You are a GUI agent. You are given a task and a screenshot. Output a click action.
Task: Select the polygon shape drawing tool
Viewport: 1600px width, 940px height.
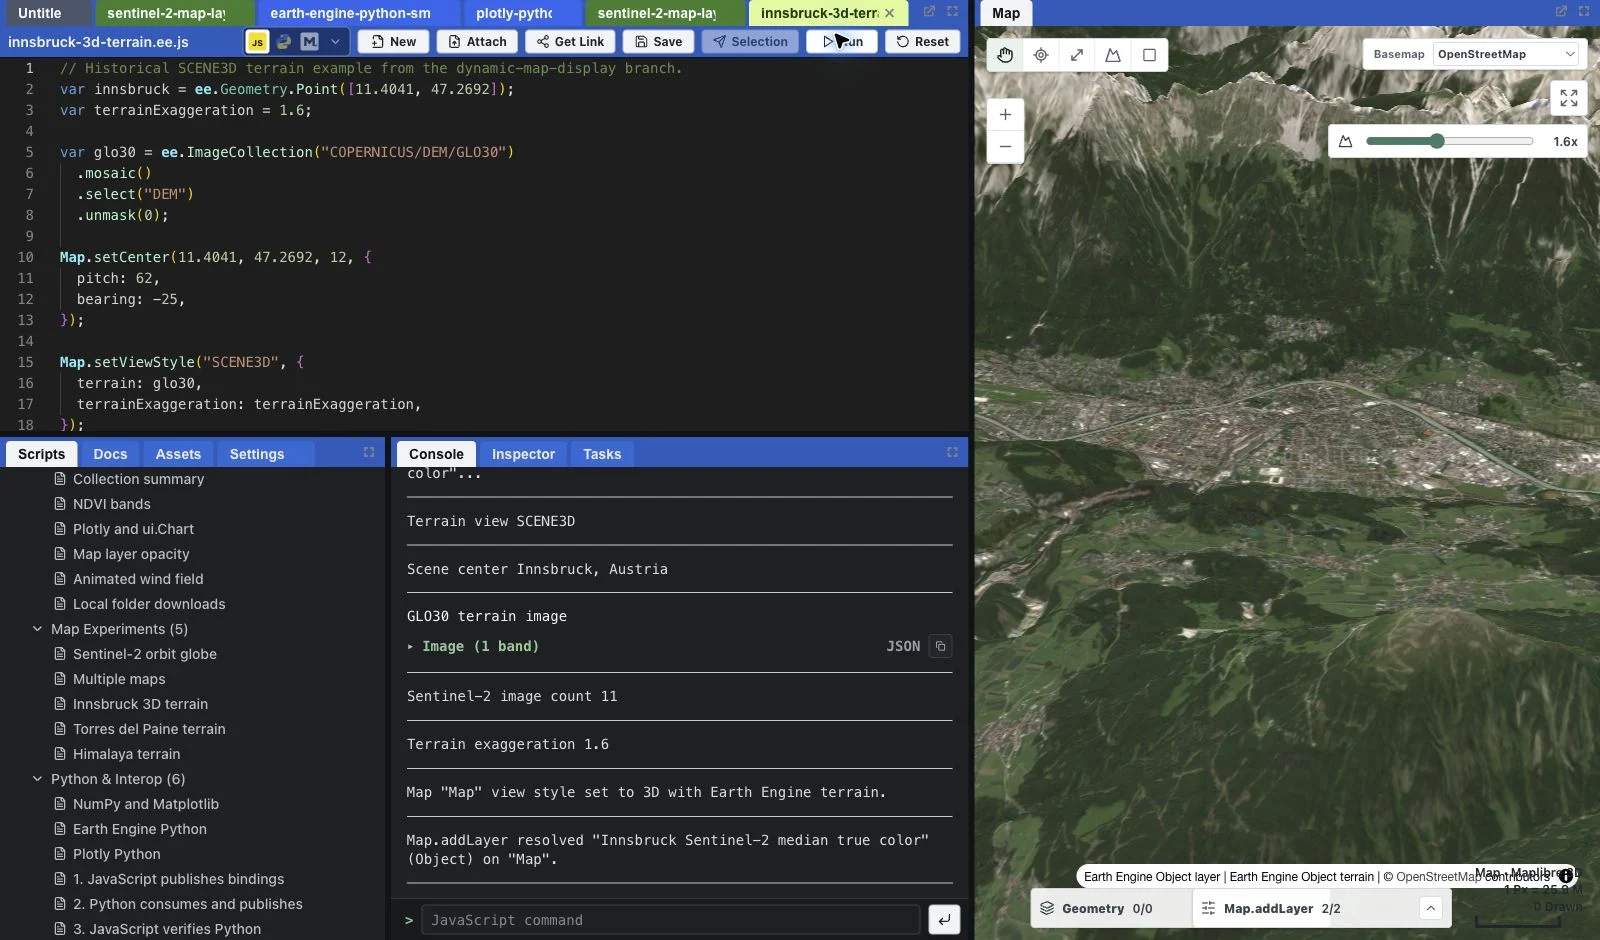point(1113,55)
